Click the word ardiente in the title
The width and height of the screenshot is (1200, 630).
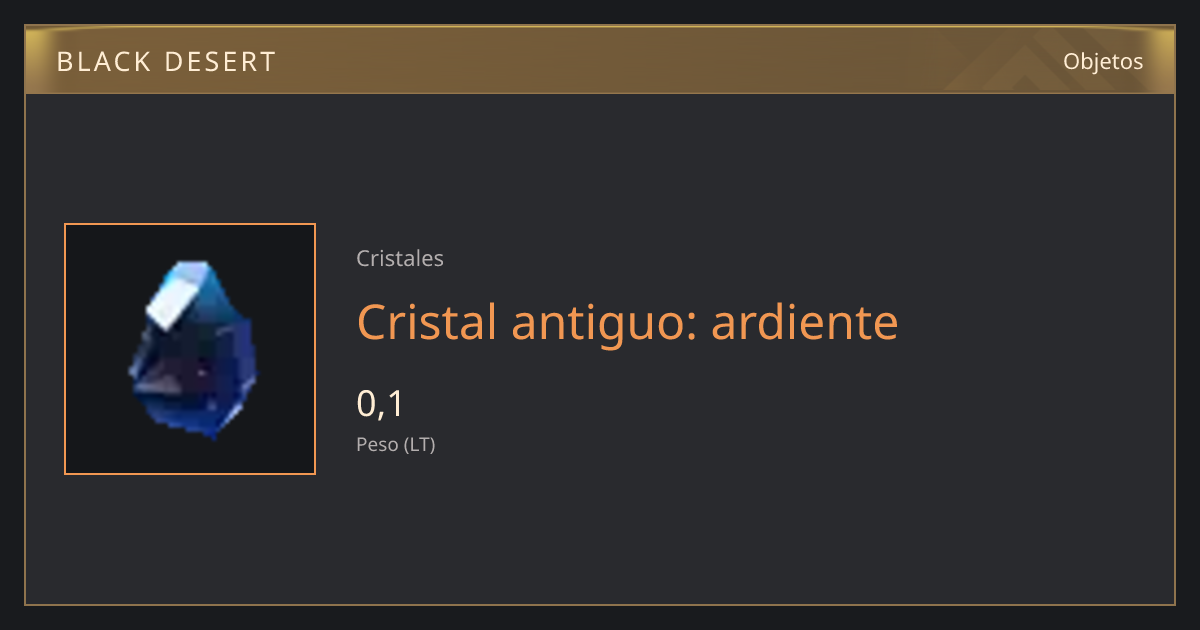805,322
